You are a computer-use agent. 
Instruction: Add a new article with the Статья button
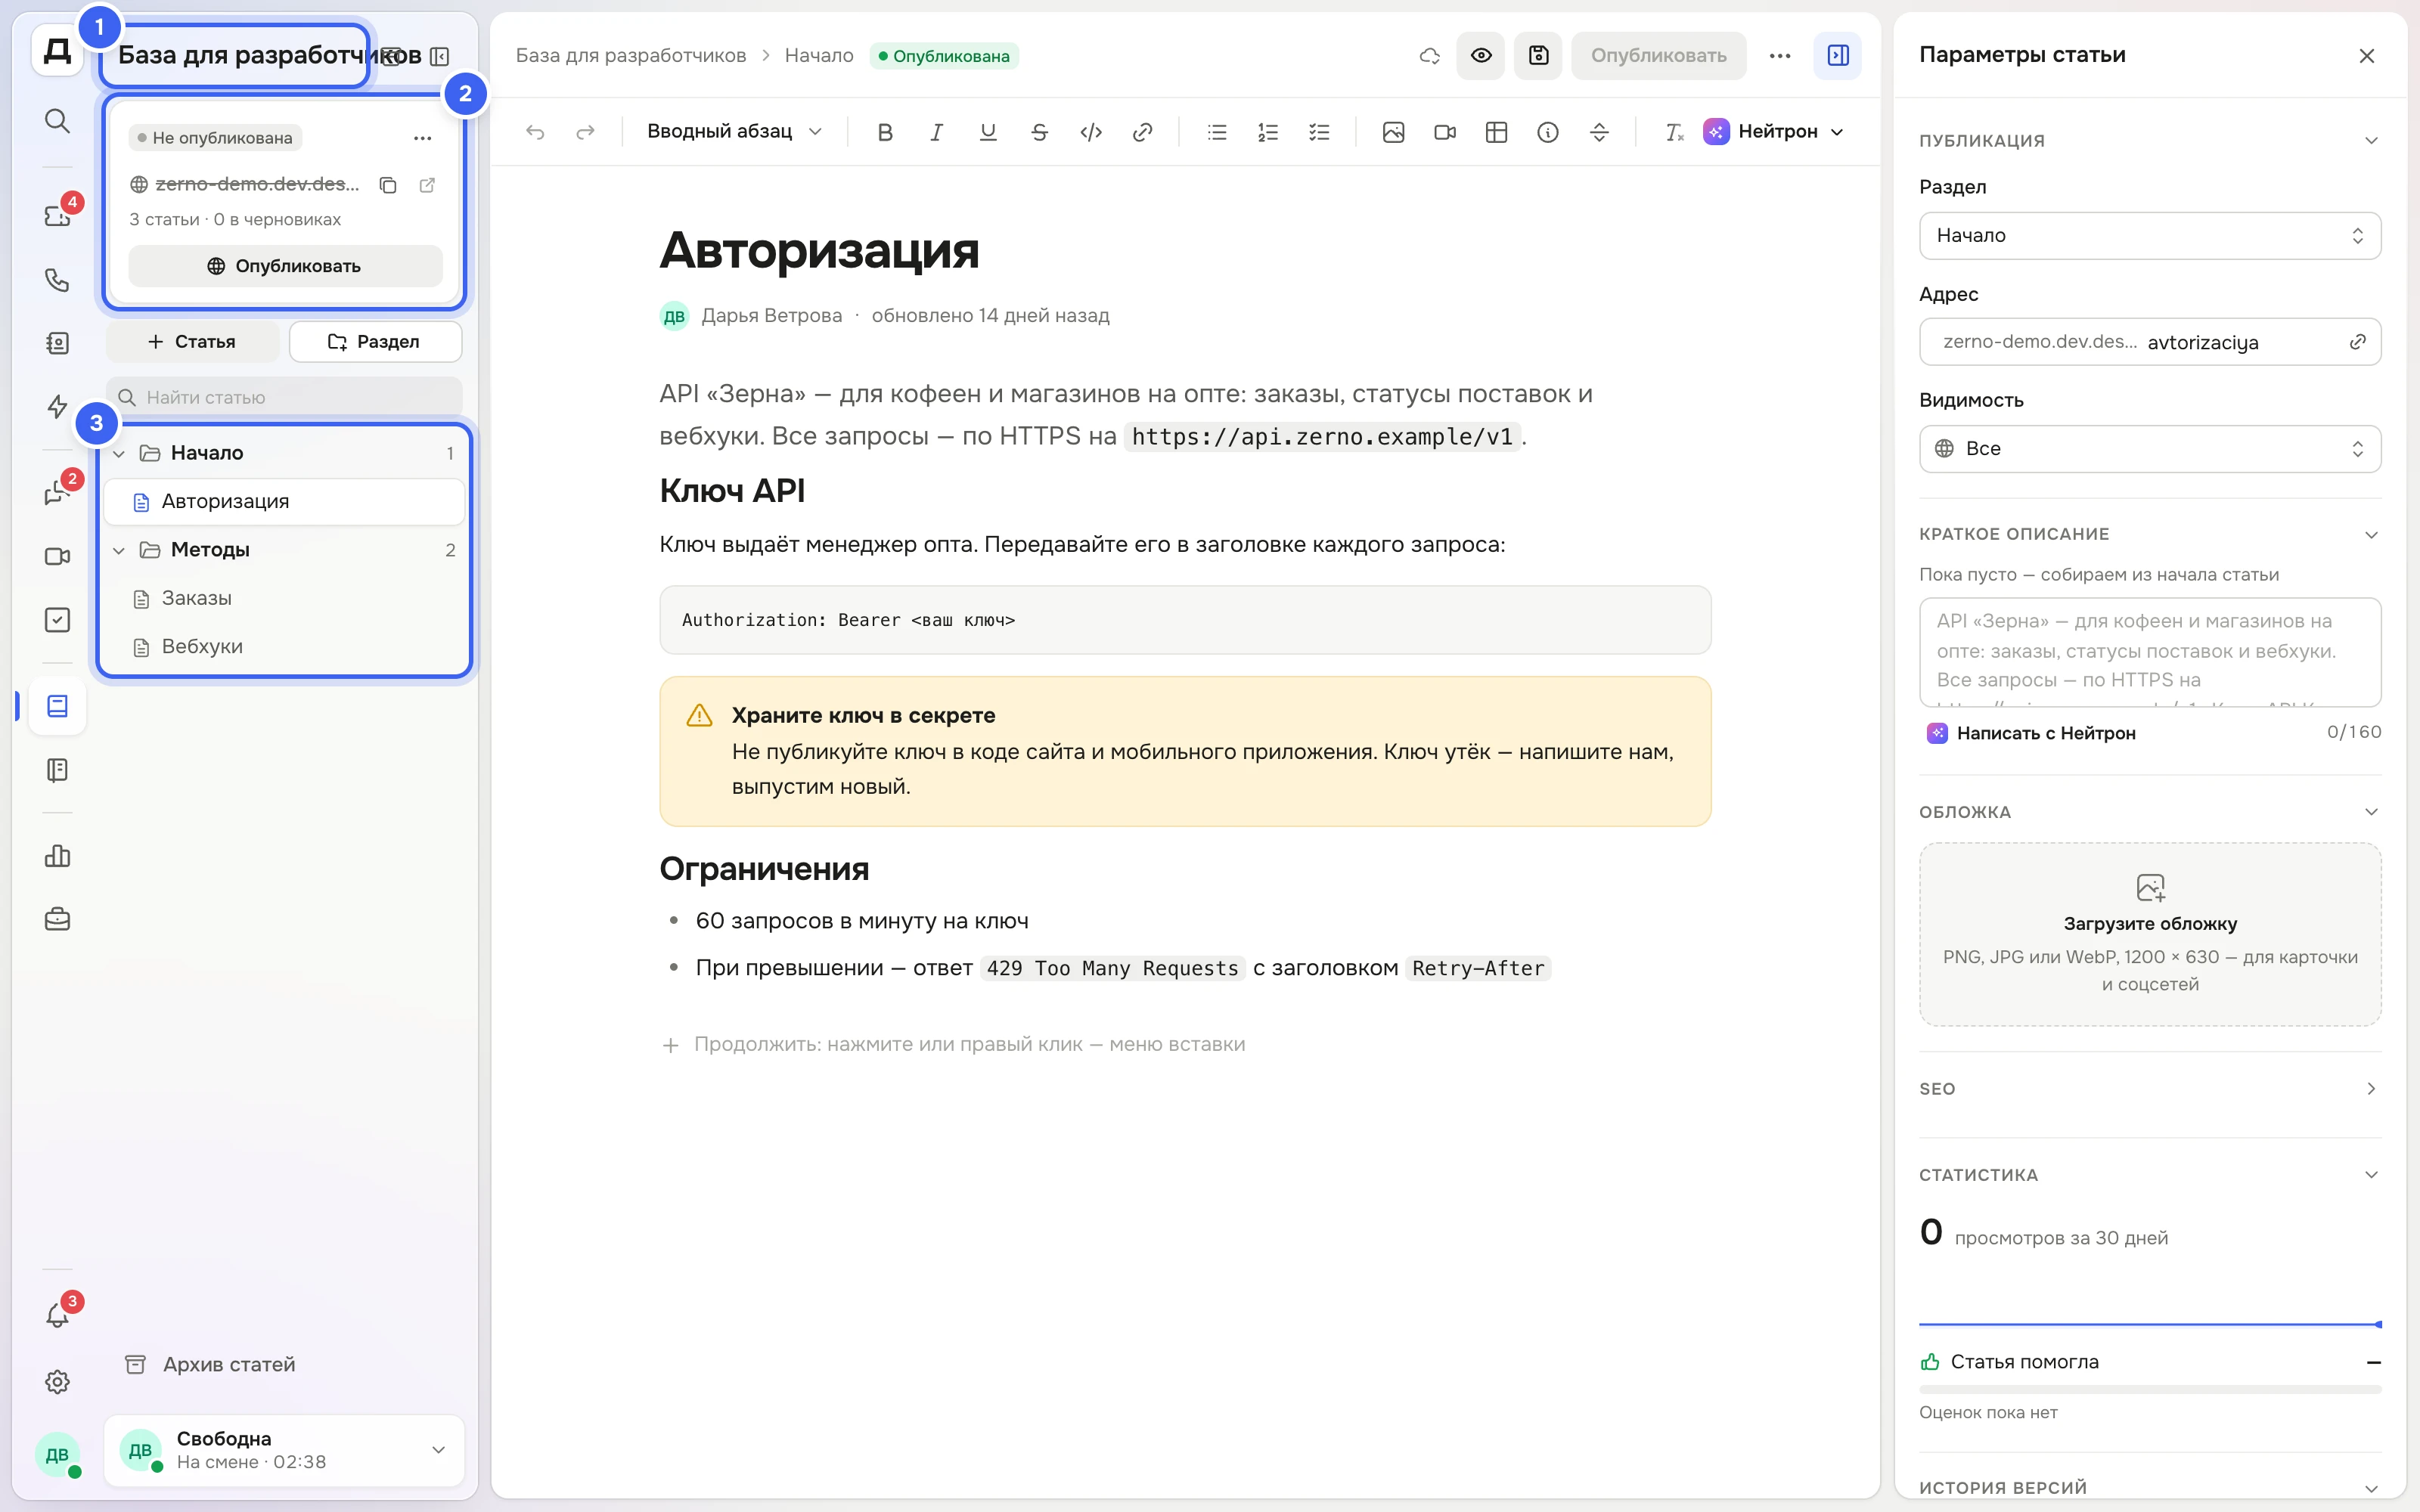(x=192, y=342)
